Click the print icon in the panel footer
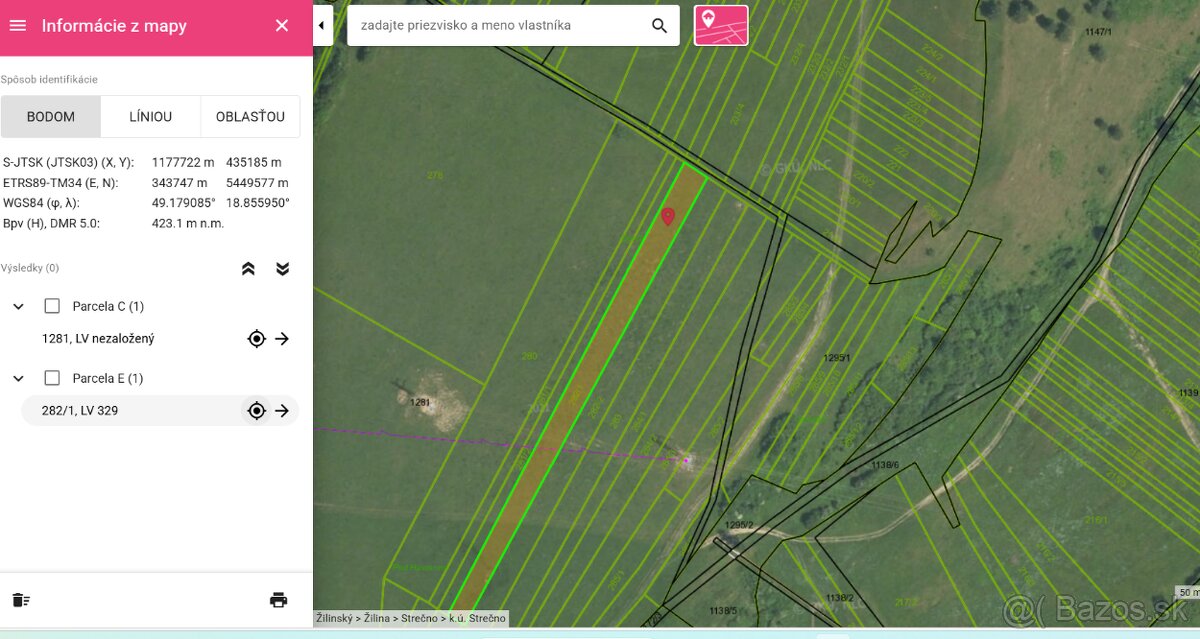Image resolution: width=1200 pixels, height=639 pixels. [278, 600]
